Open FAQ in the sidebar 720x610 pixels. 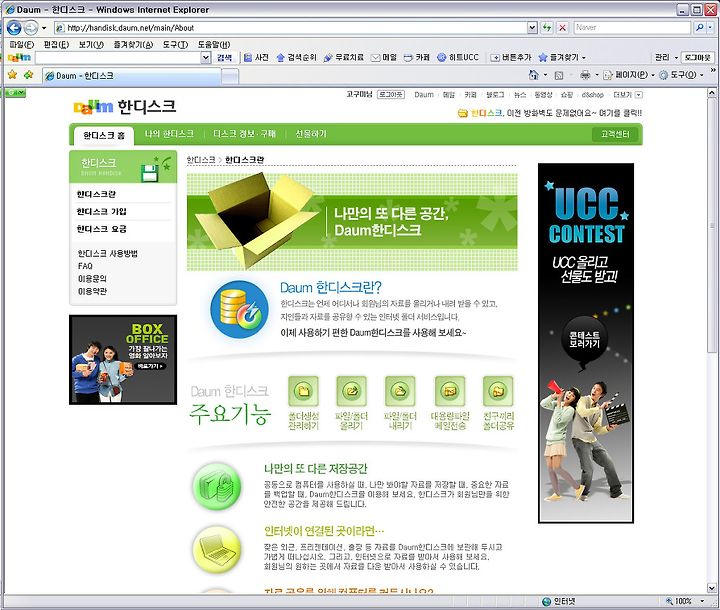tap(85, 266)
